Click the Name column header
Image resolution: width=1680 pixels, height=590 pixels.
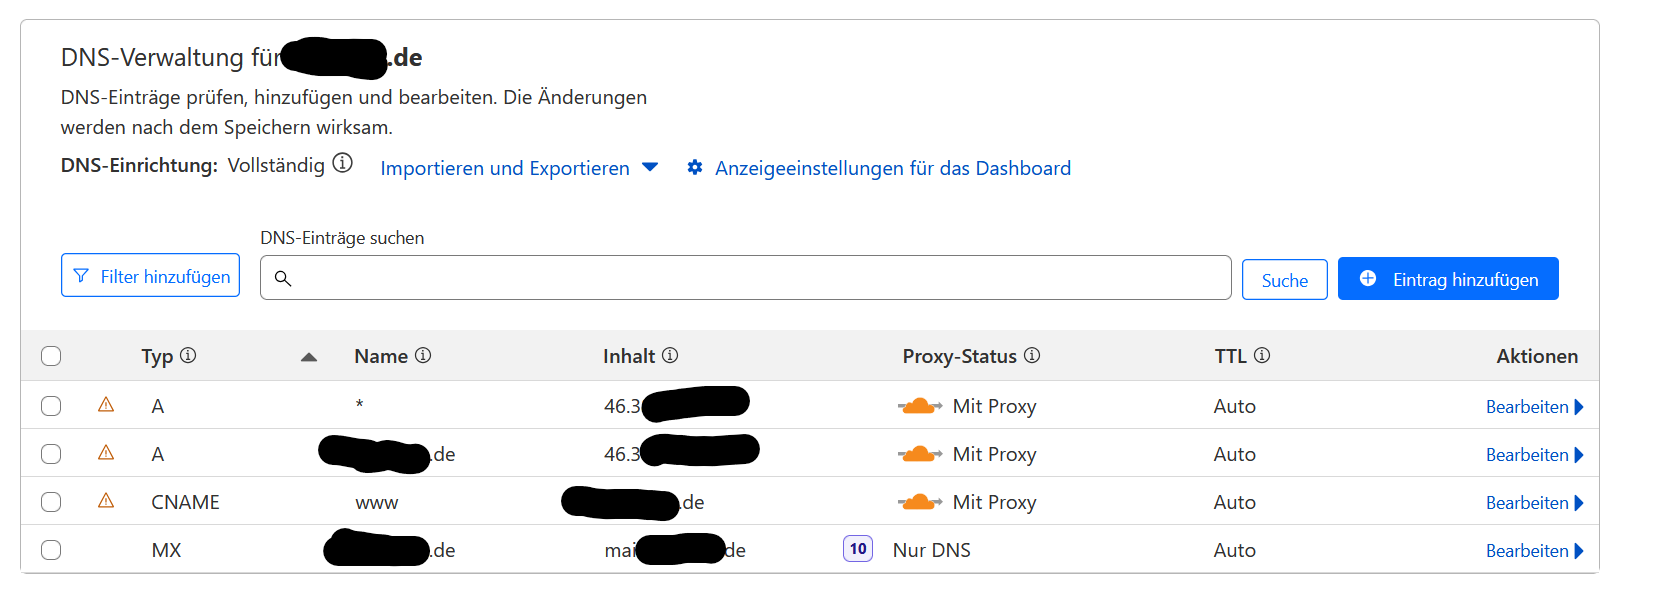381,356
